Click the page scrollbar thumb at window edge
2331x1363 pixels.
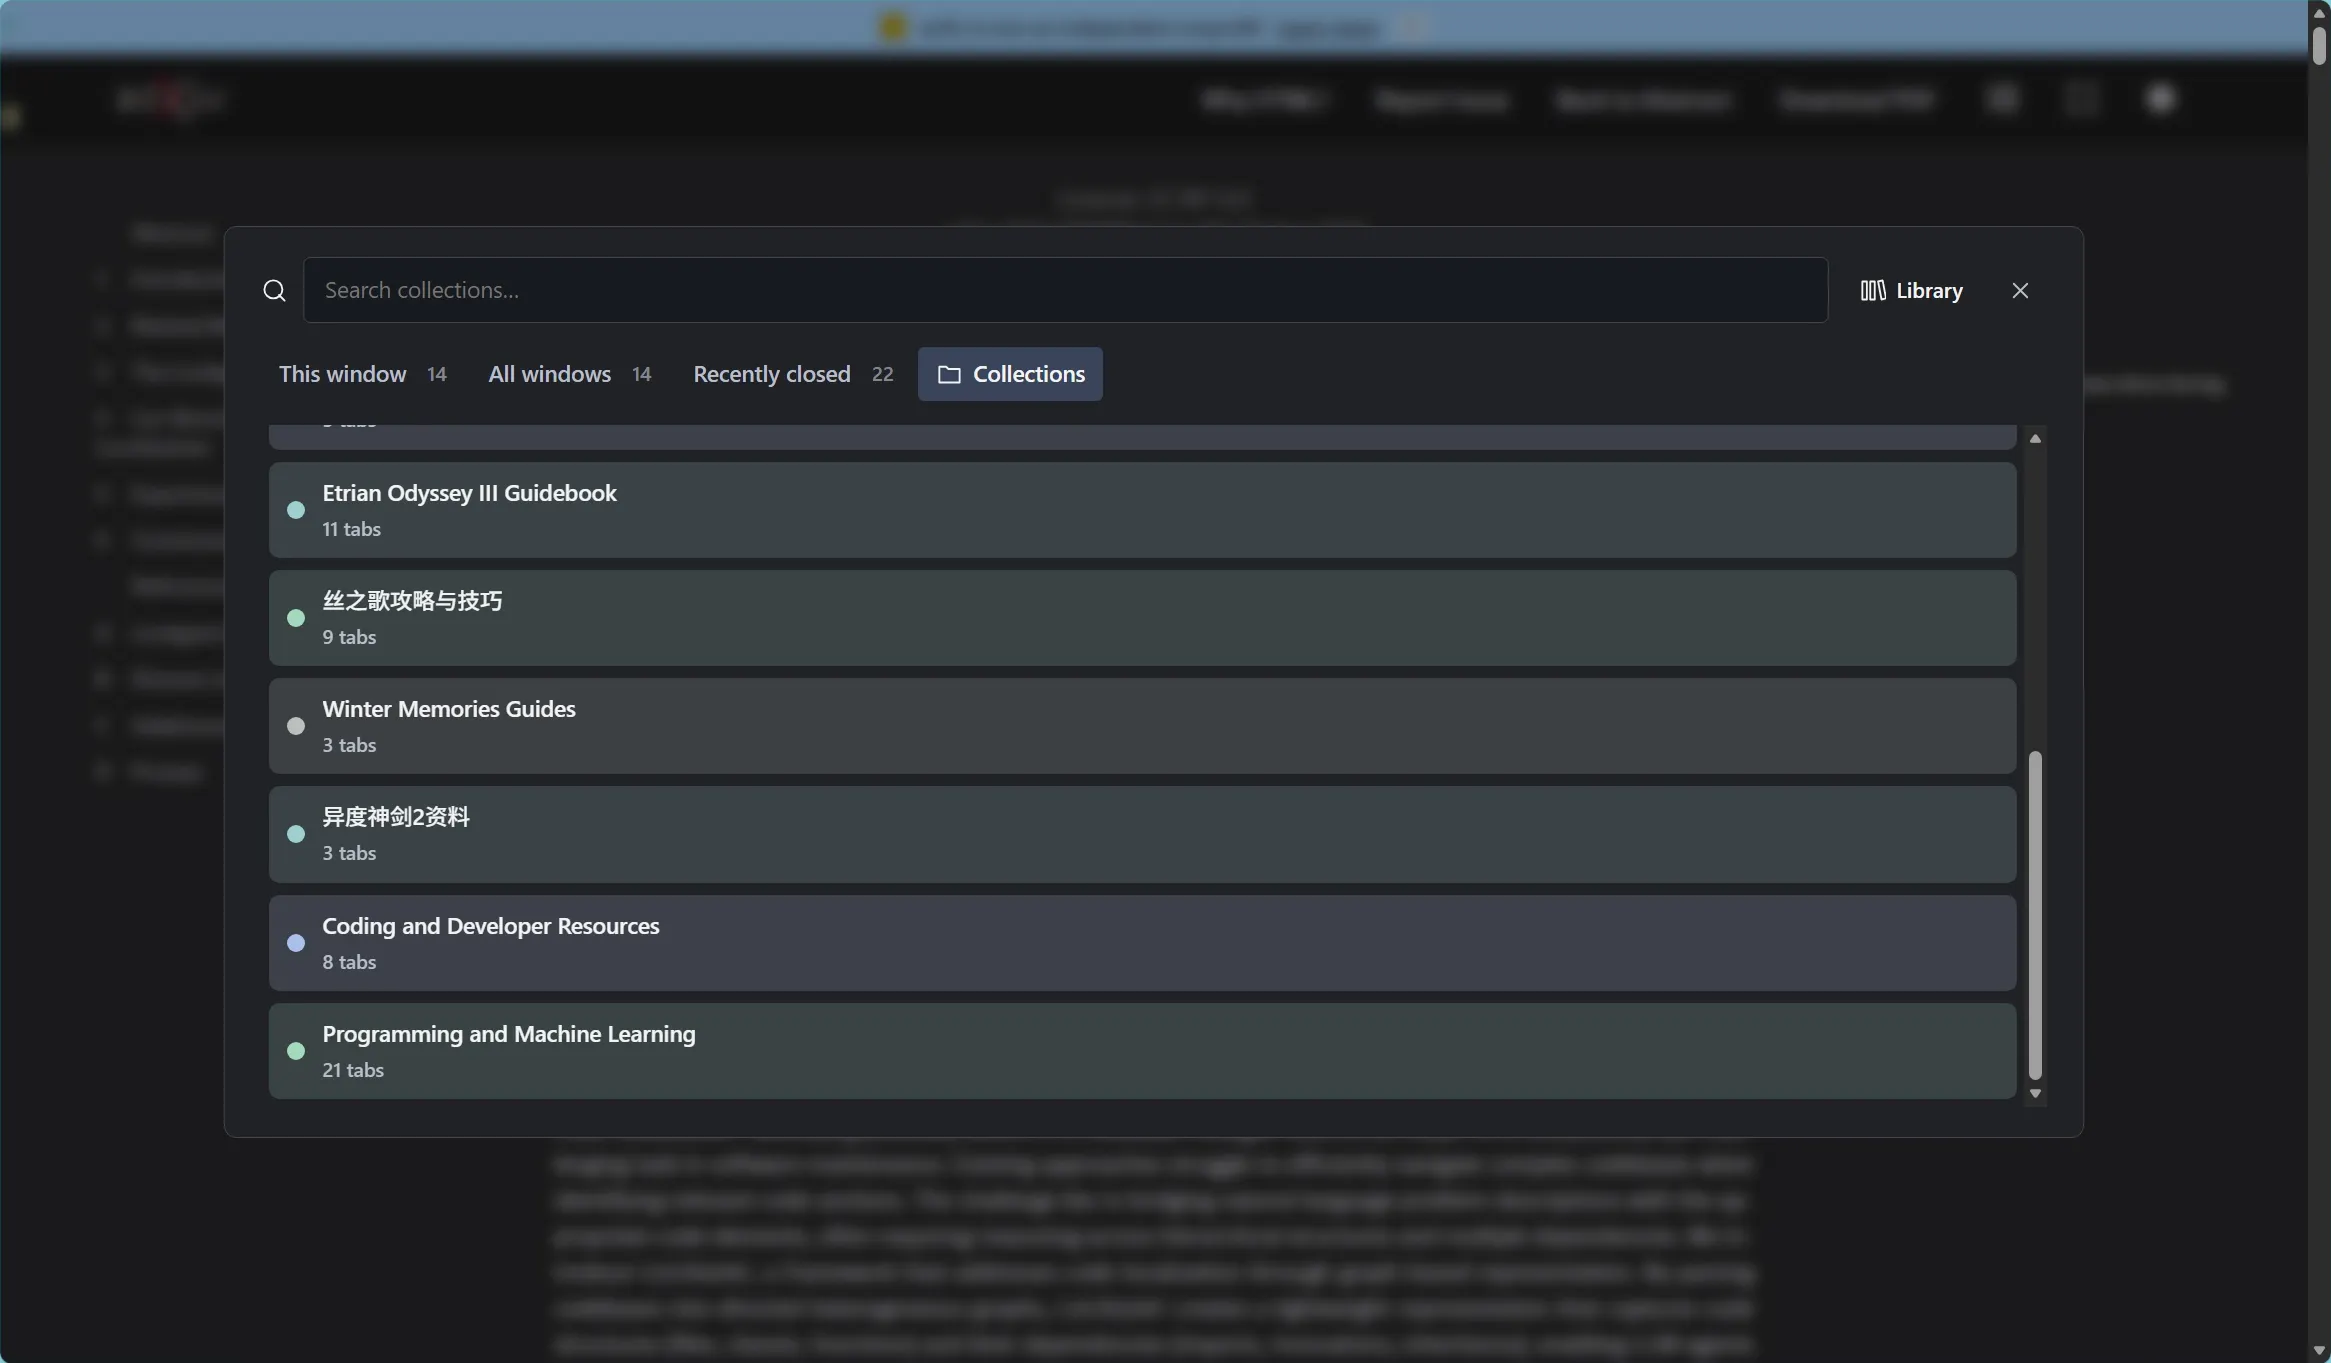[x=2320, y=46]
